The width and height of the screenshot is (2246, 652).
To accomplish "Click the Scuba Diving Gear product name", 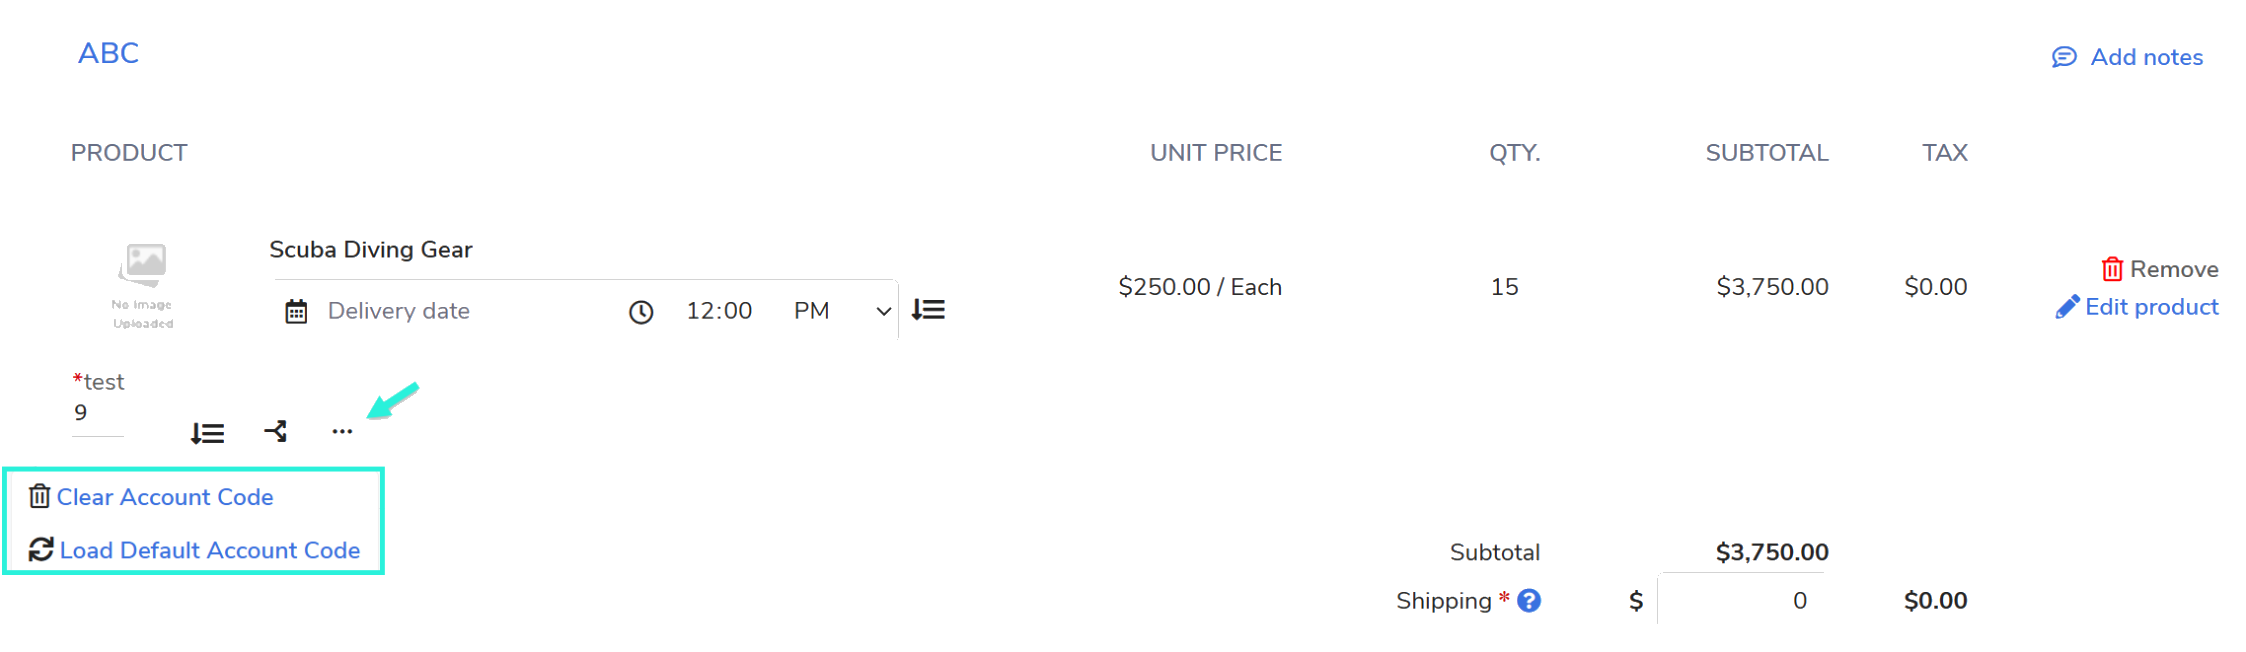I will tap(370, 249).
